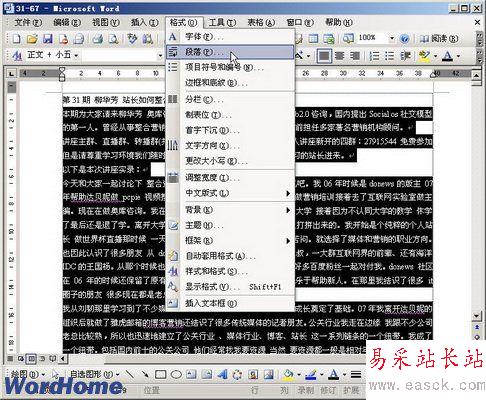The width and height of the screenshot is (486, 400).
Task: Select the Arrow drawing tool
Action: pos(145,375)
